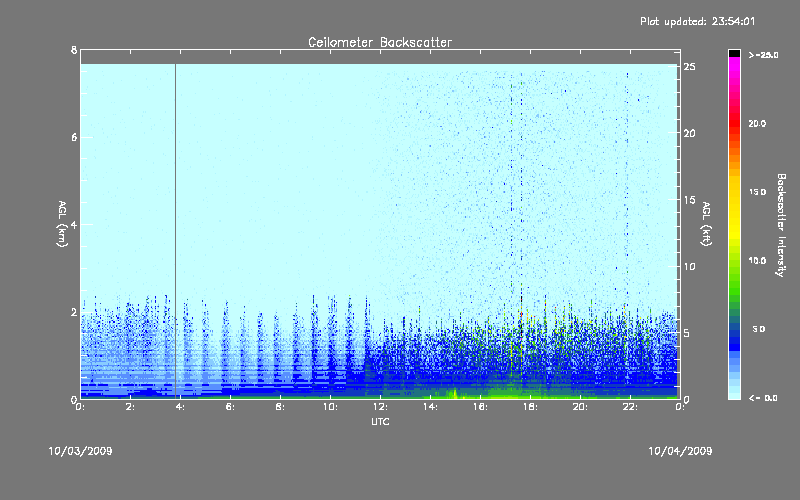Click the green band near 10.0 on colorbar
Image resolution: width=800 pixels, height=500 pixels.
pyautogui.click(x=734, y=263)
